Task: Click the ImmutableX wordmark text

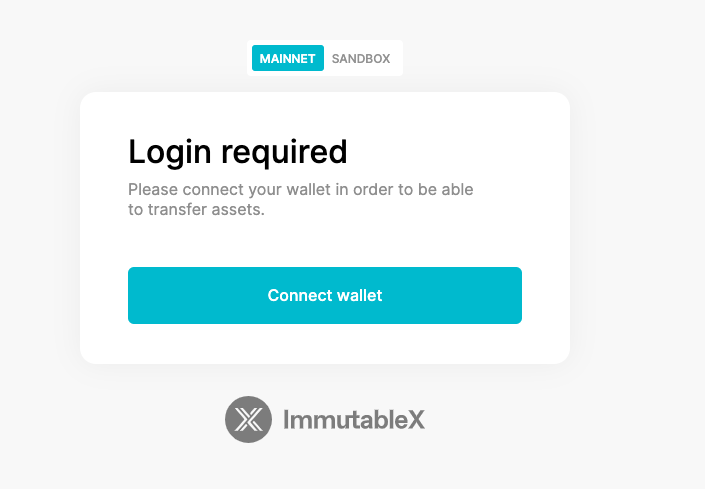Action: click(354, 420)
